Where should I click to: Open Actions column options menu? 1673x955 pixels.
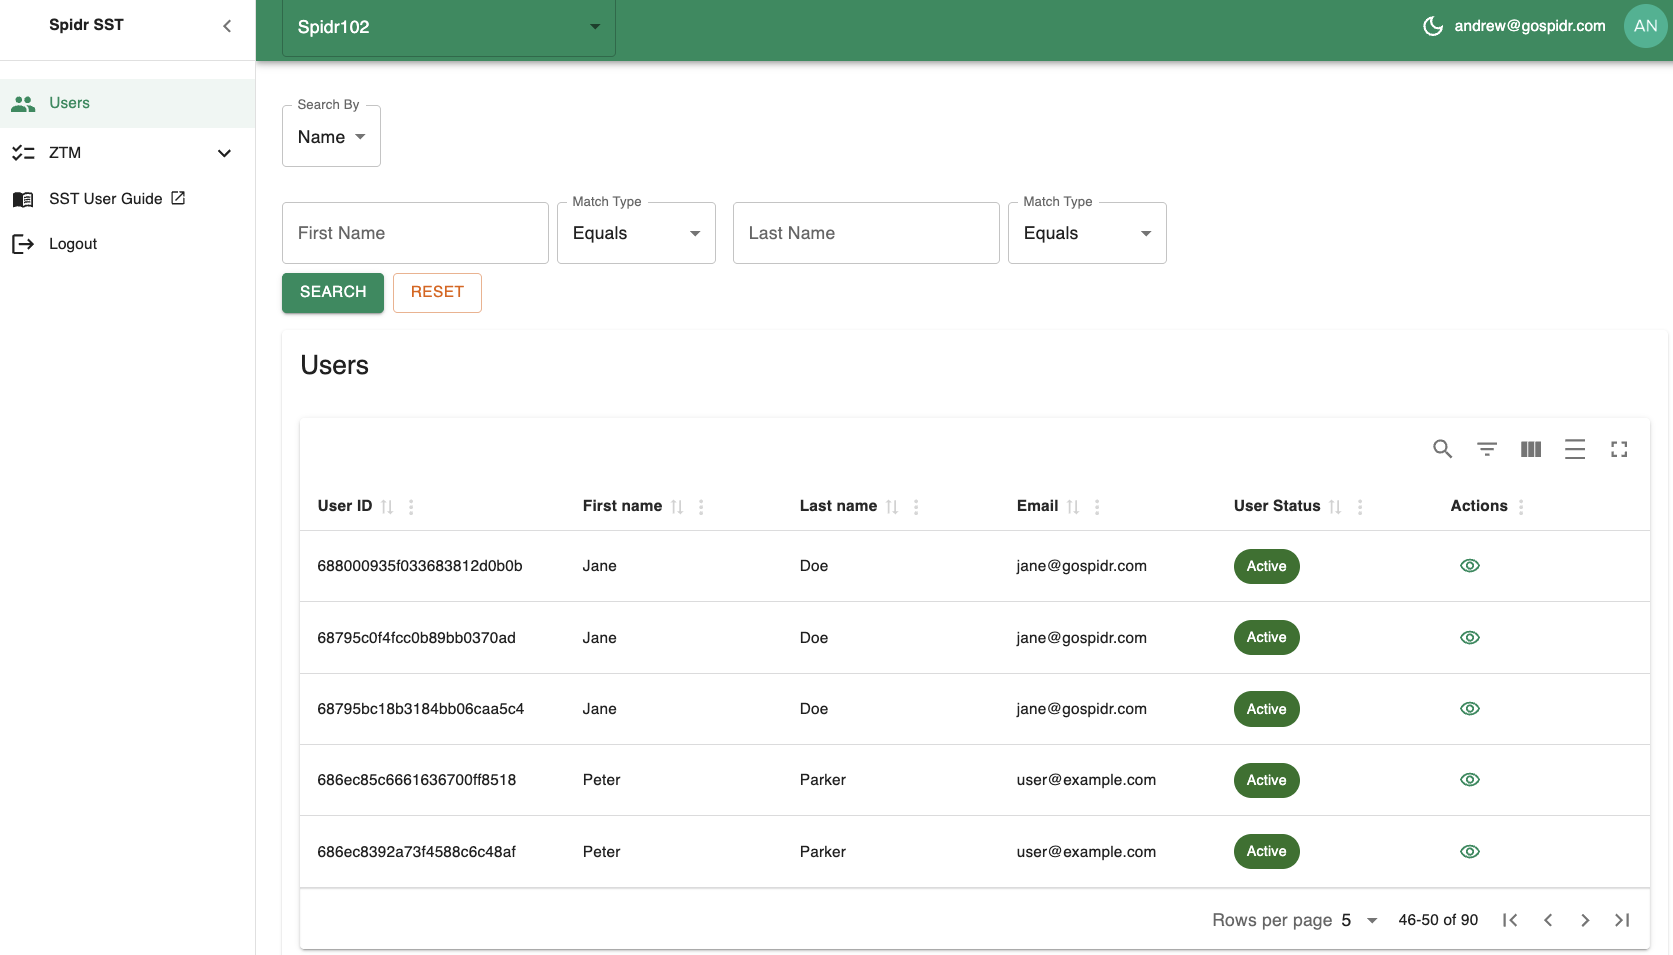pyautogui.click(x=1521, y=507)
